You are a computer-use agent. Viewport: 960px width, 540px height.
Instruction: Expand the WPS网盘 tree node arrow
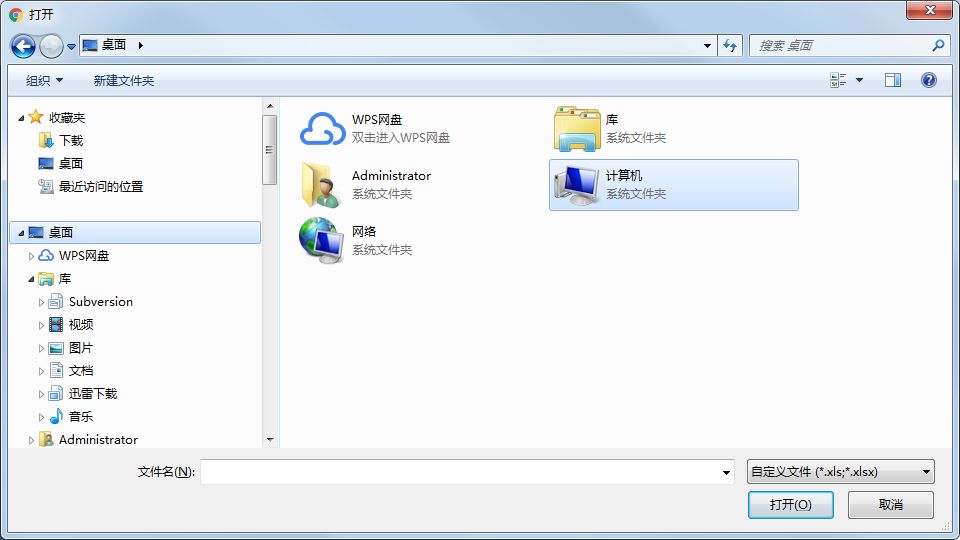coord(31,256)
